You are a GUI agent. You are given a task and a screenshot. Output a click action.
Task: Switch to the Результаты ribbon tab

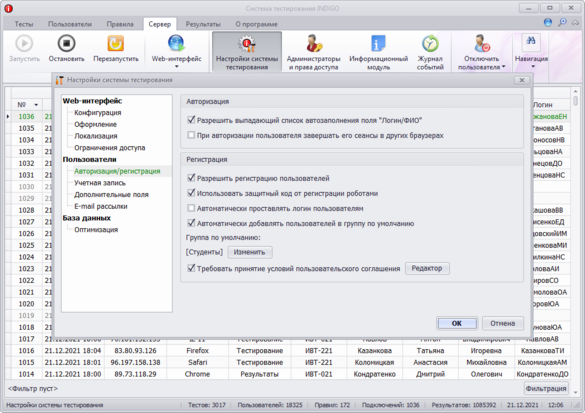[203, 24]
